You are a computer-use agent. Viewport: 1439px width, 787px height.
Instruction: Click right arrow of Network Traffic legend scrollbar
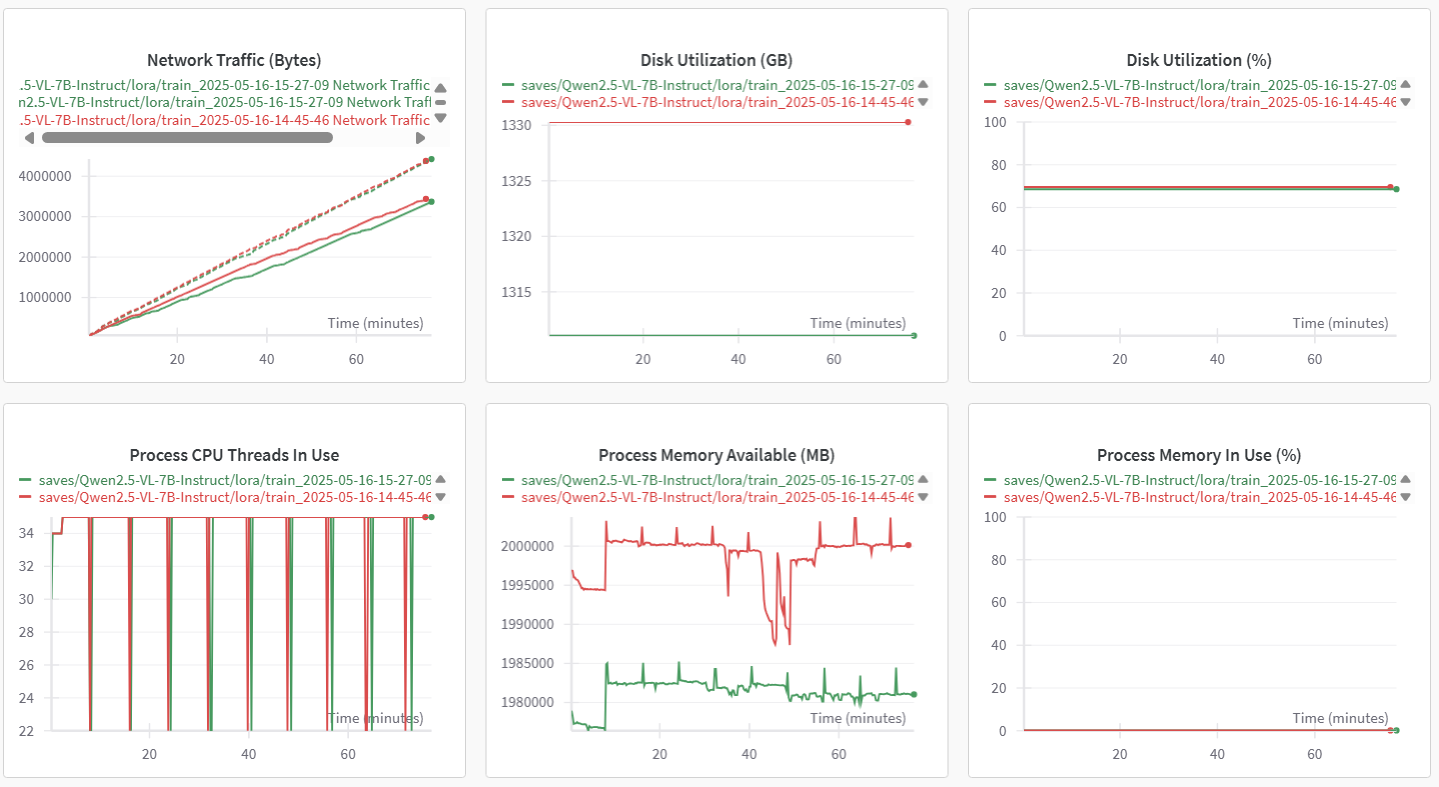click(x=421, y=138)
